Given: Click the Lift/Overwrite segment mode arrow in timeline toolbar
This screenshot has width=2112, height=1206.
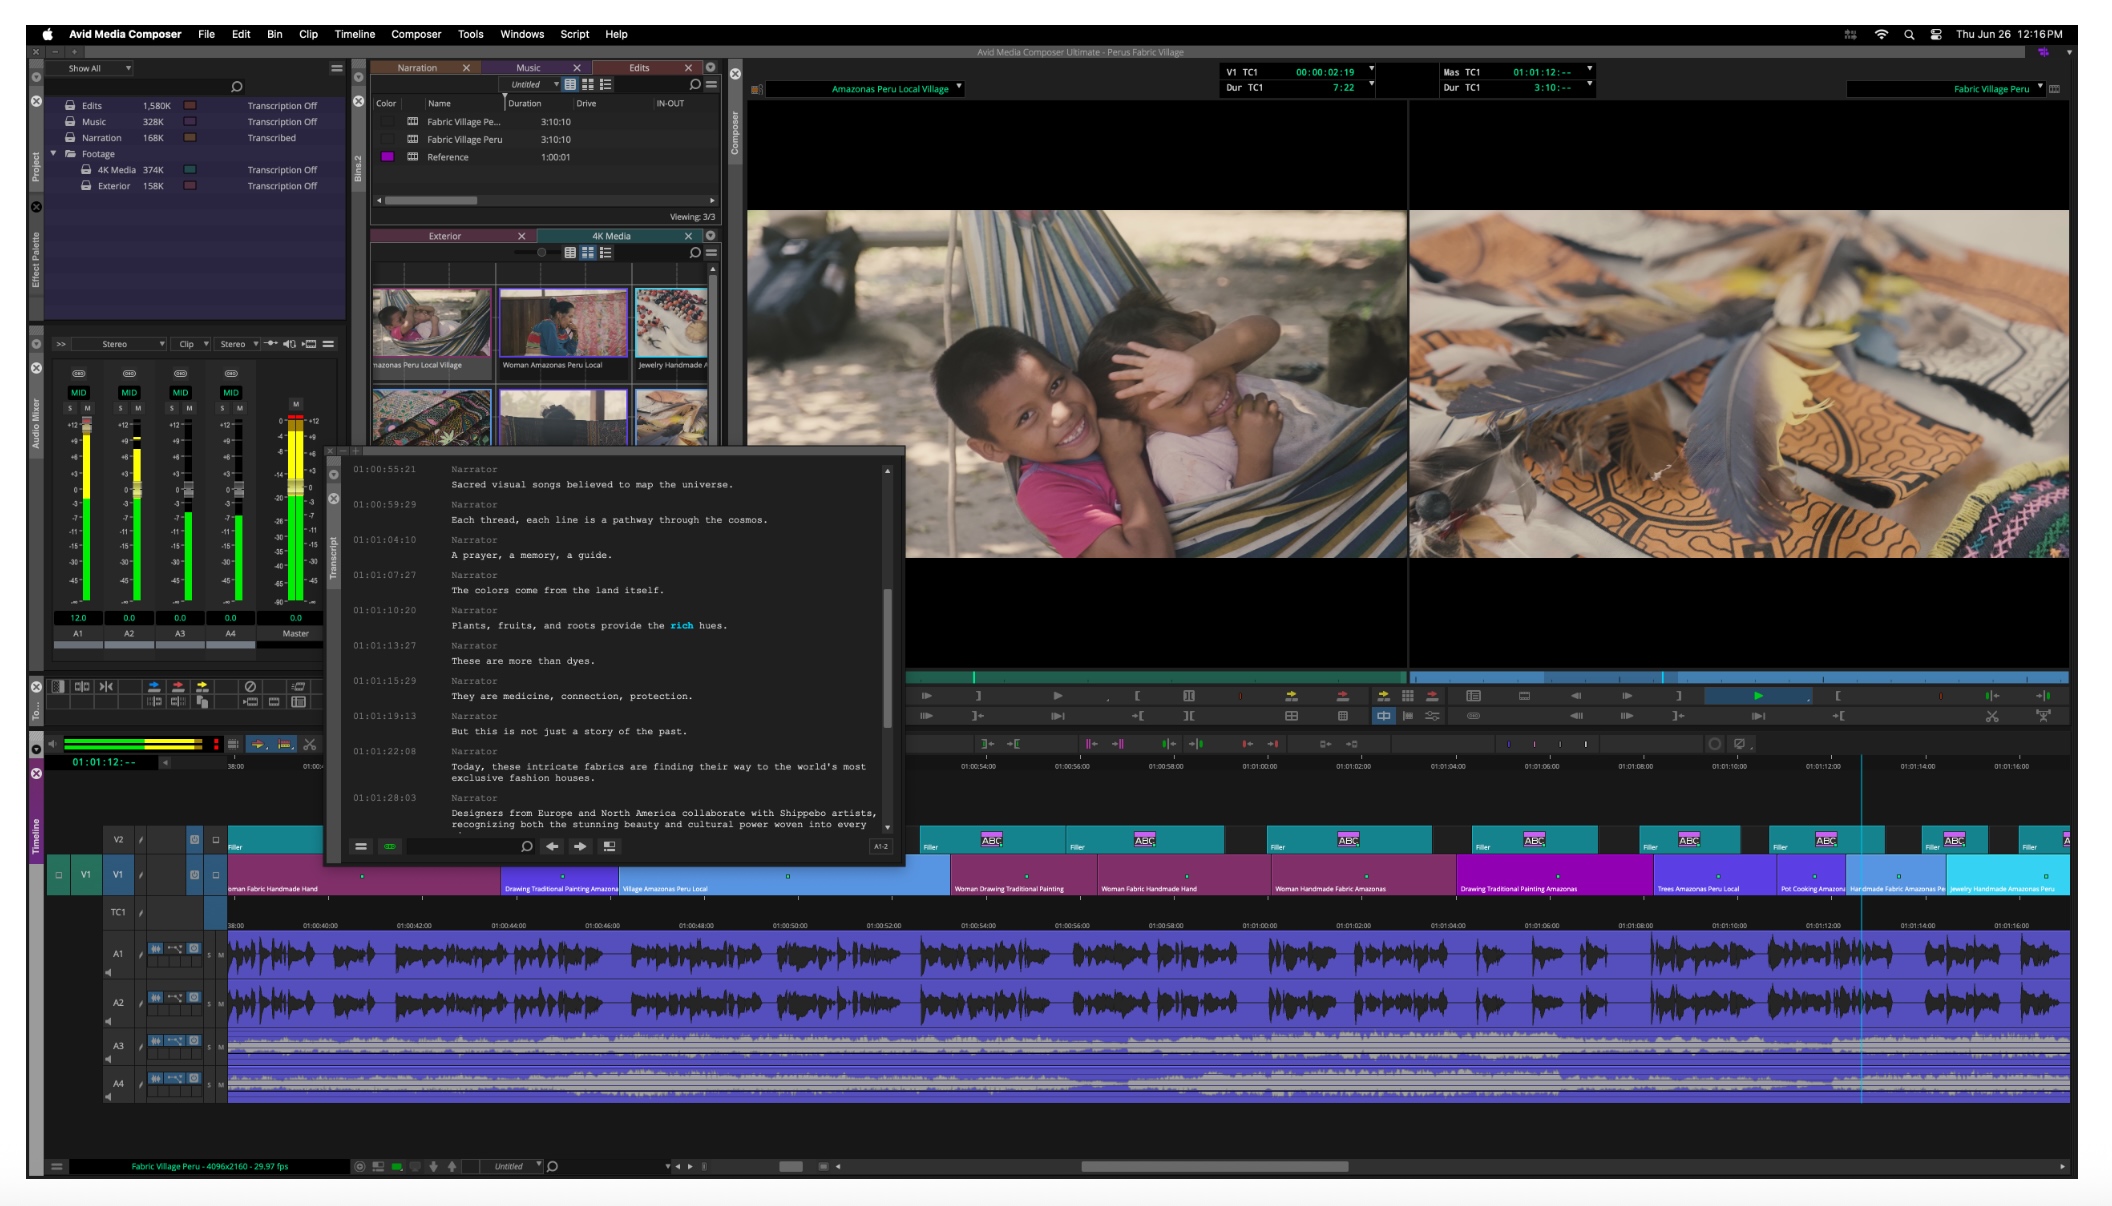Looking at the screenshot, I should click(258, 744).
